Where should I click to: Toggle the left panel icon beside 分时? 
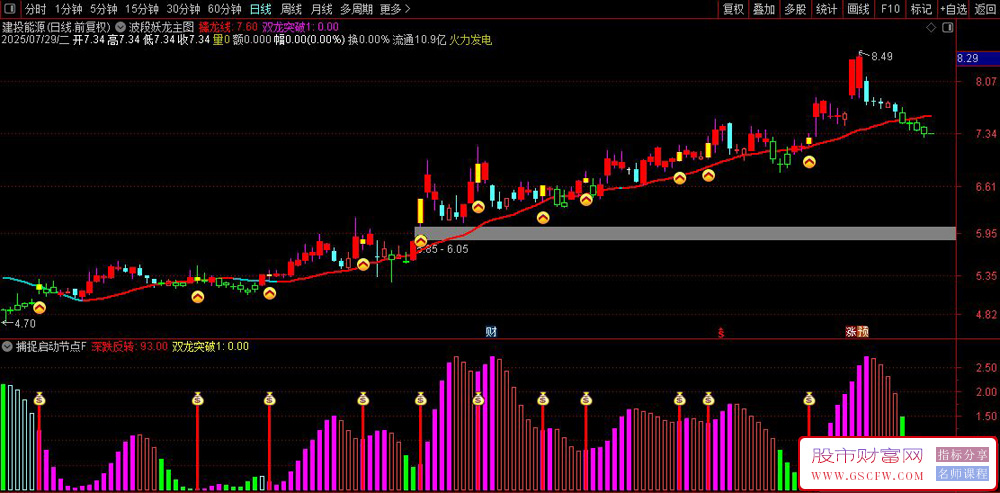click(11, 9)
